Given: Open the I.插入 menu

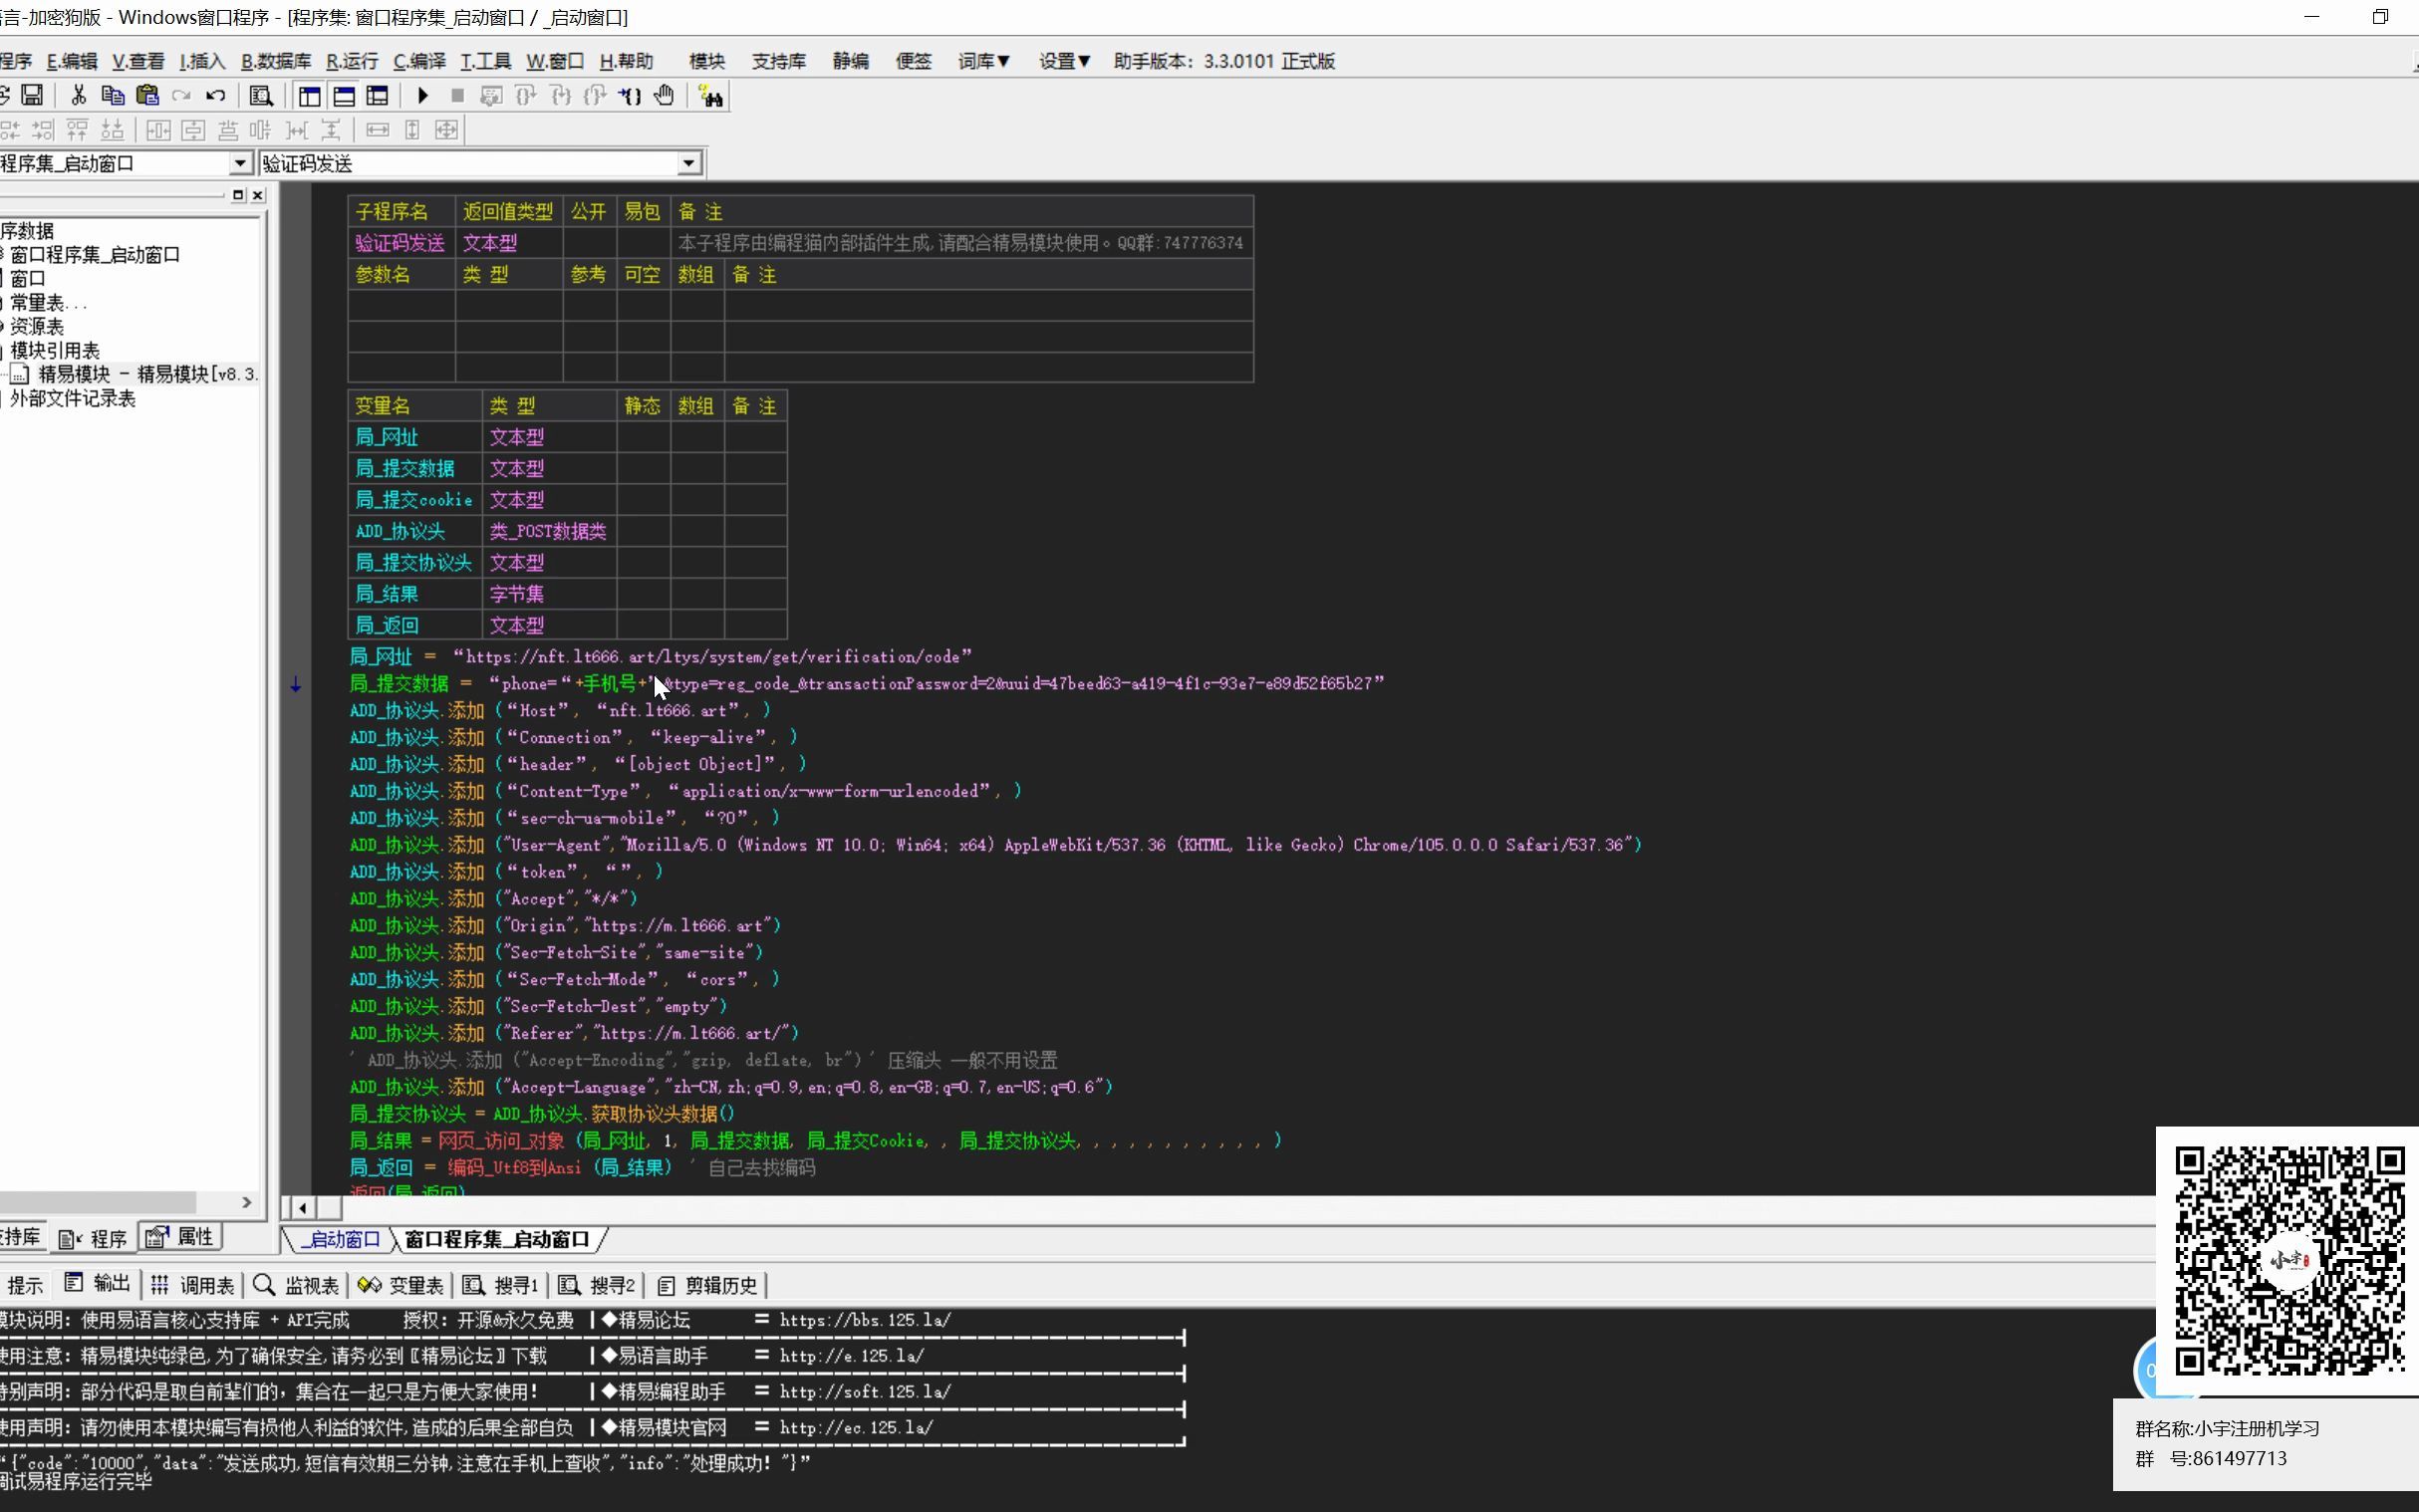Looking at the screenshot, I should 203,61.
